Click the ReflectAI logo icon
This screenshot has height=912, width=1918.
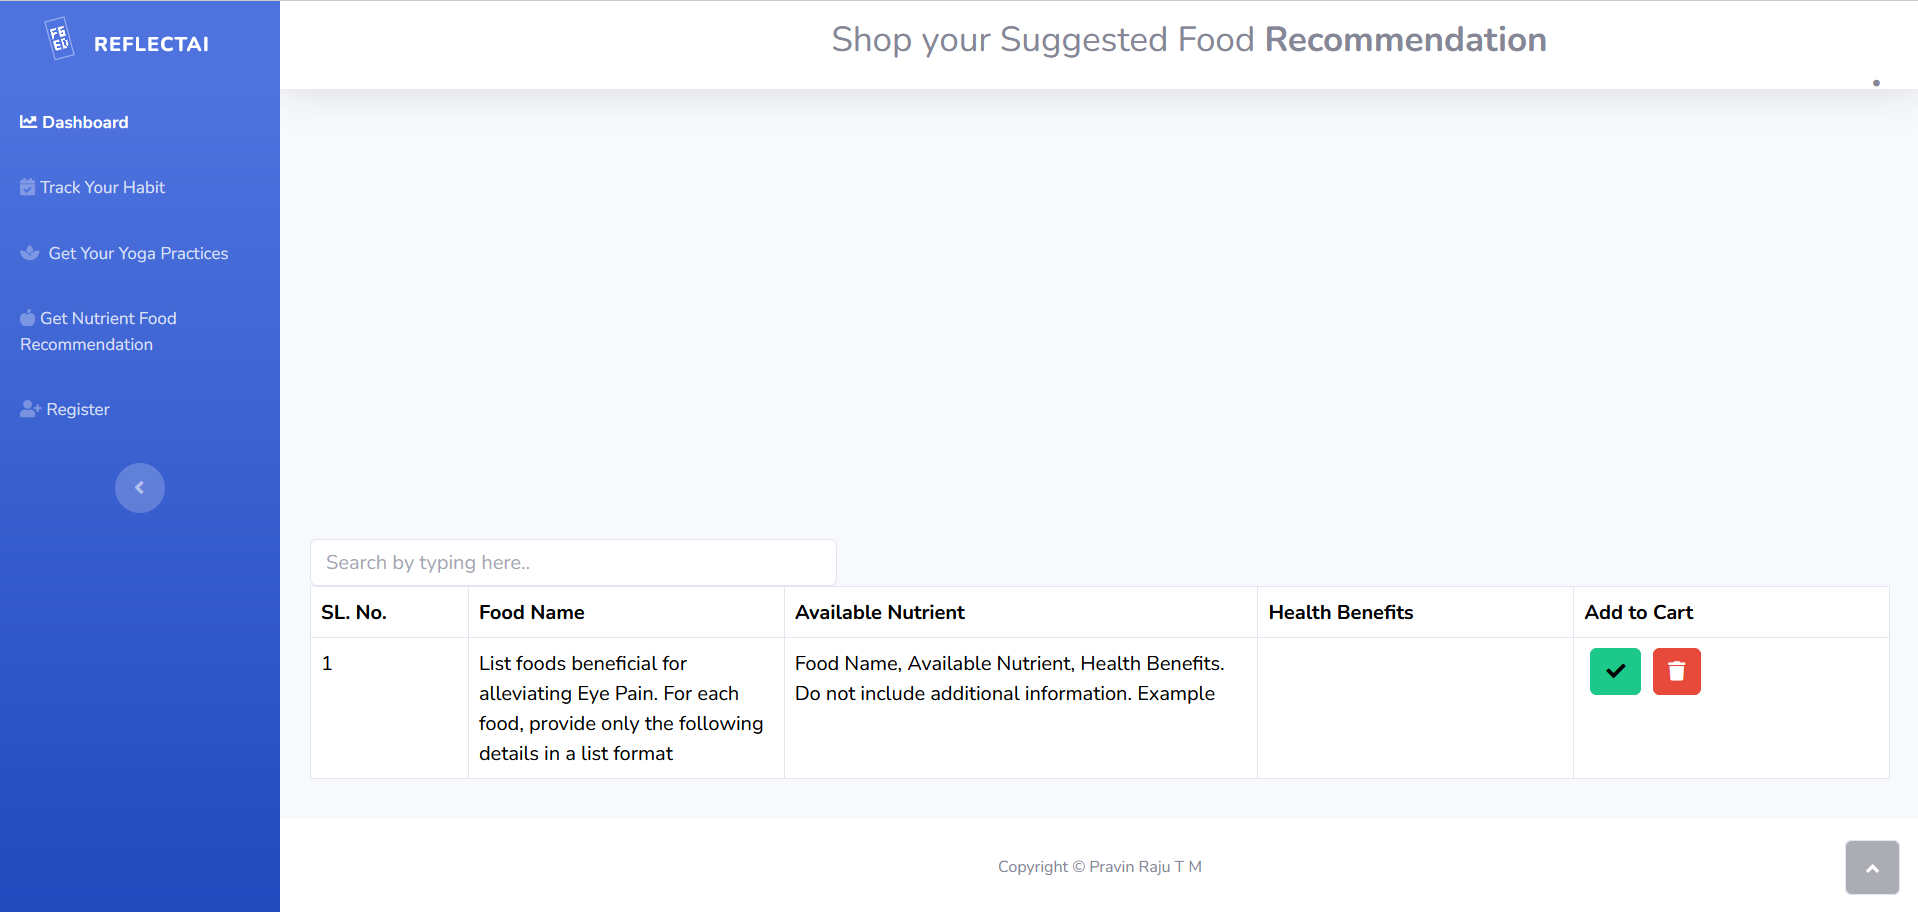(60, 39)
